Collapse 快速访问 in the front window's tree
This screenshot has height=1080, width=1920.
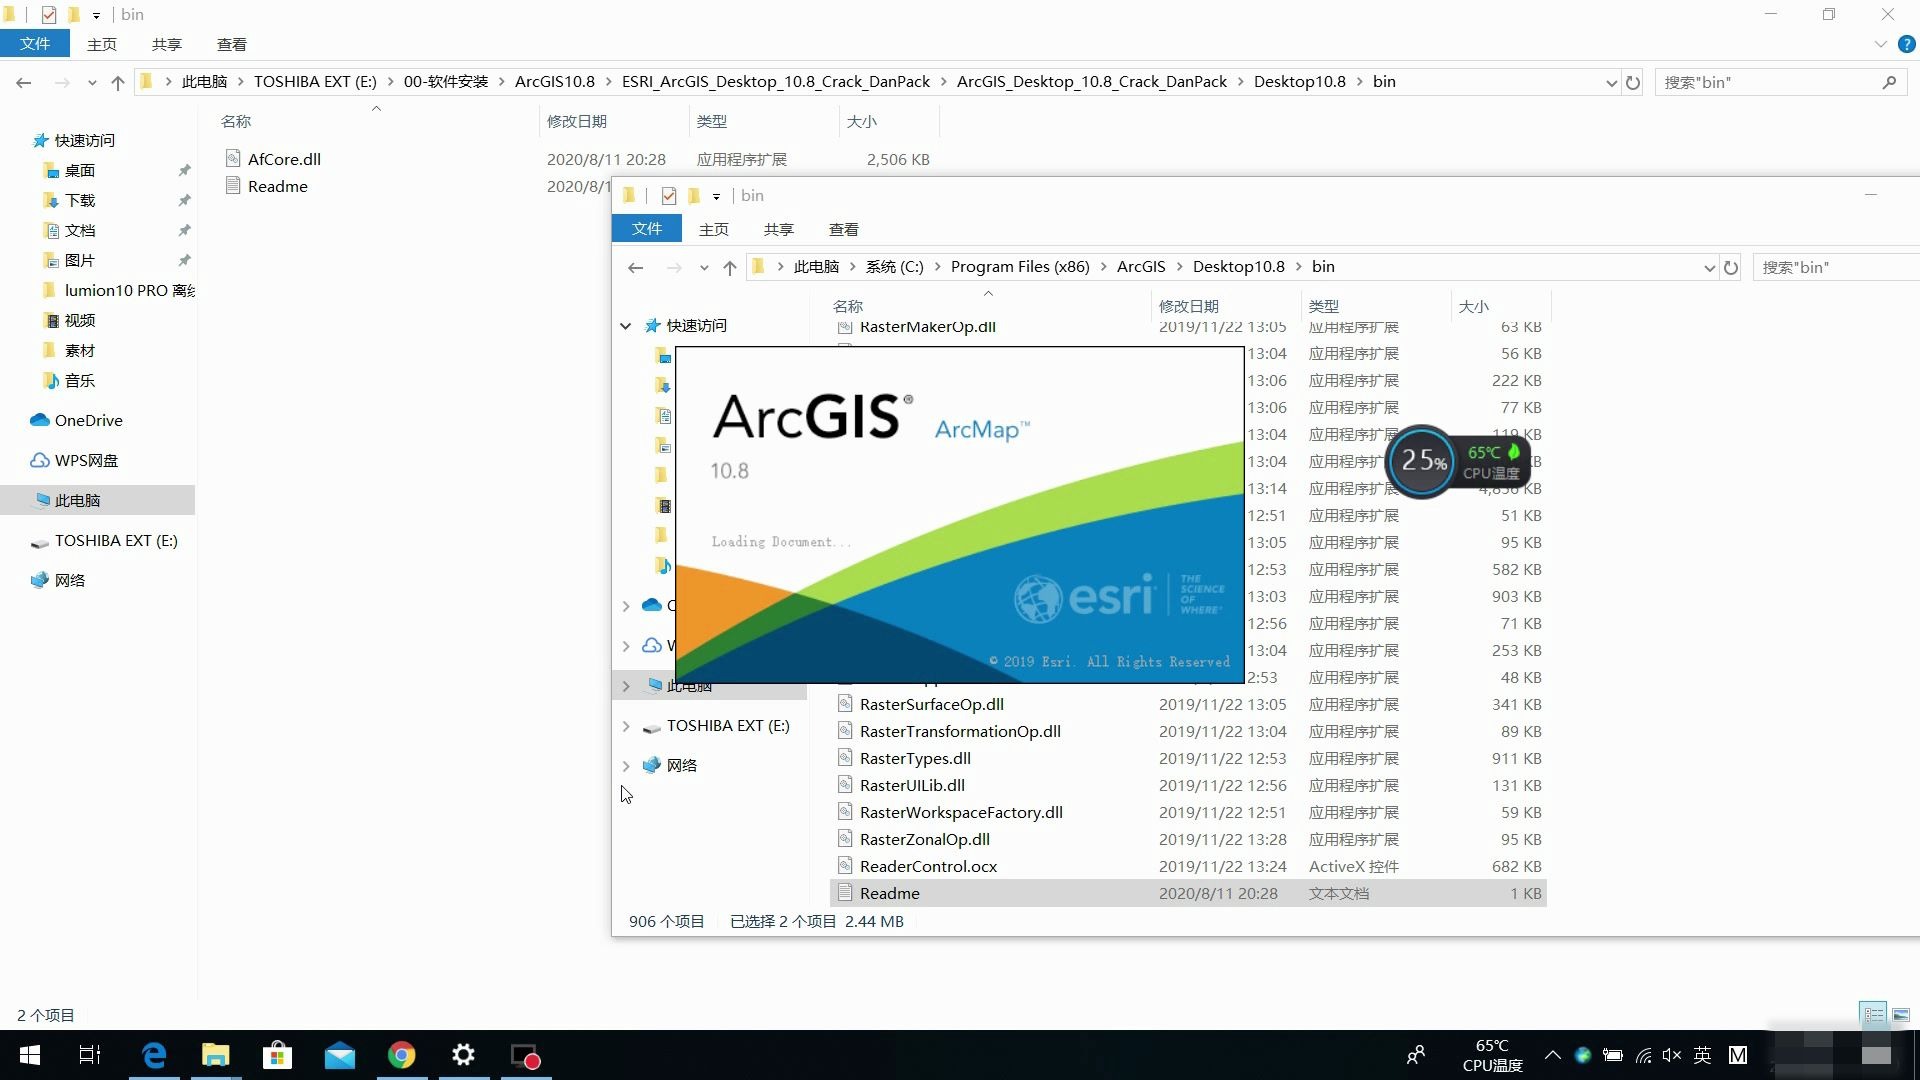(x=626, y=326)
